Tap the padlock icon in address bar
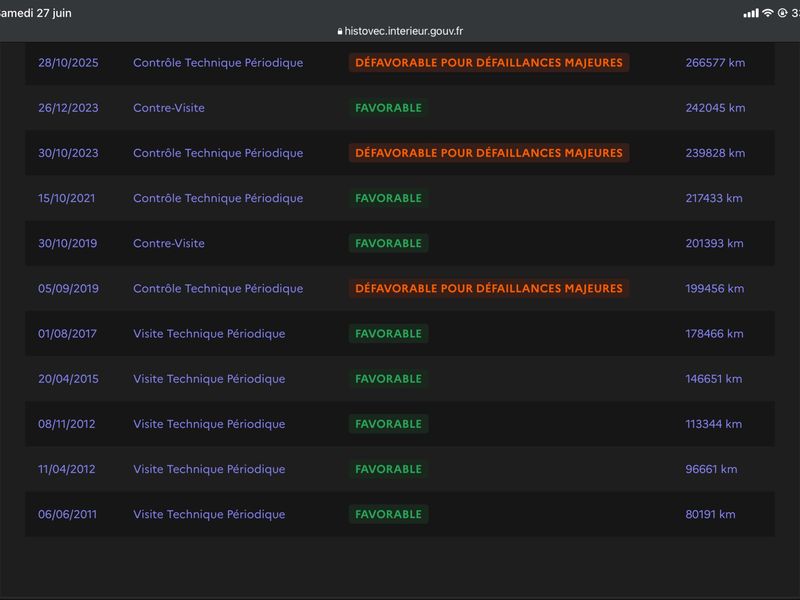Viewport: 800px width, 600px height. pos(340,31)
